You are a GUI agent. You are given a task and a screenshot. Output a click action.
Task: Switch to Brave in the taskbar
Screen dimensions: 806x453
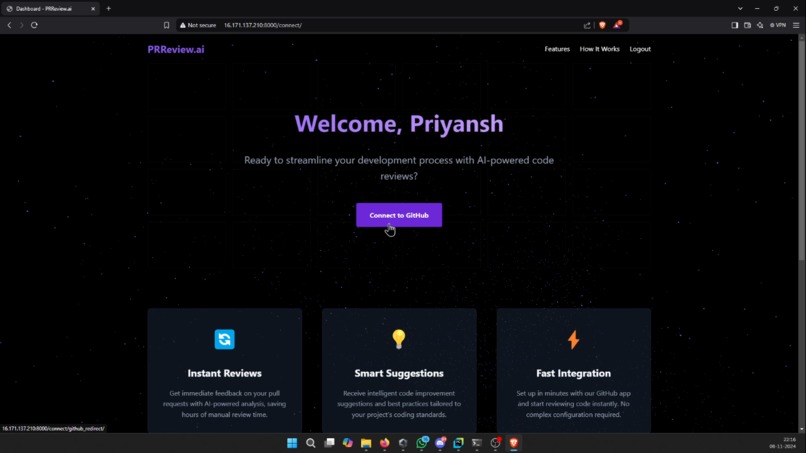pyautogui.click(x=514, y=443)
